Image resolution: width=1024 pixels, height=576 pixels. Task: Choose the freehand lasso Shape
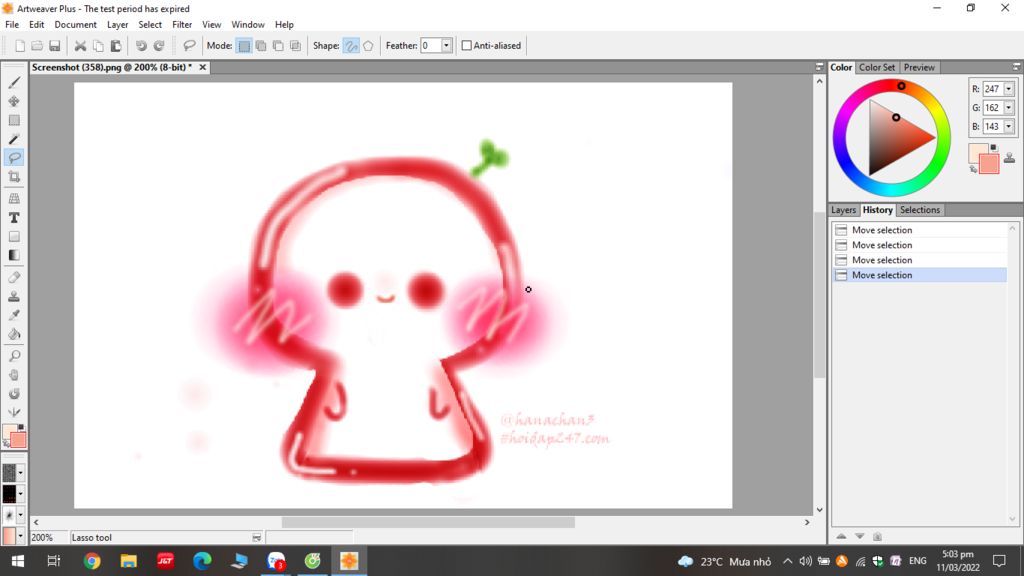click(351, 46)
